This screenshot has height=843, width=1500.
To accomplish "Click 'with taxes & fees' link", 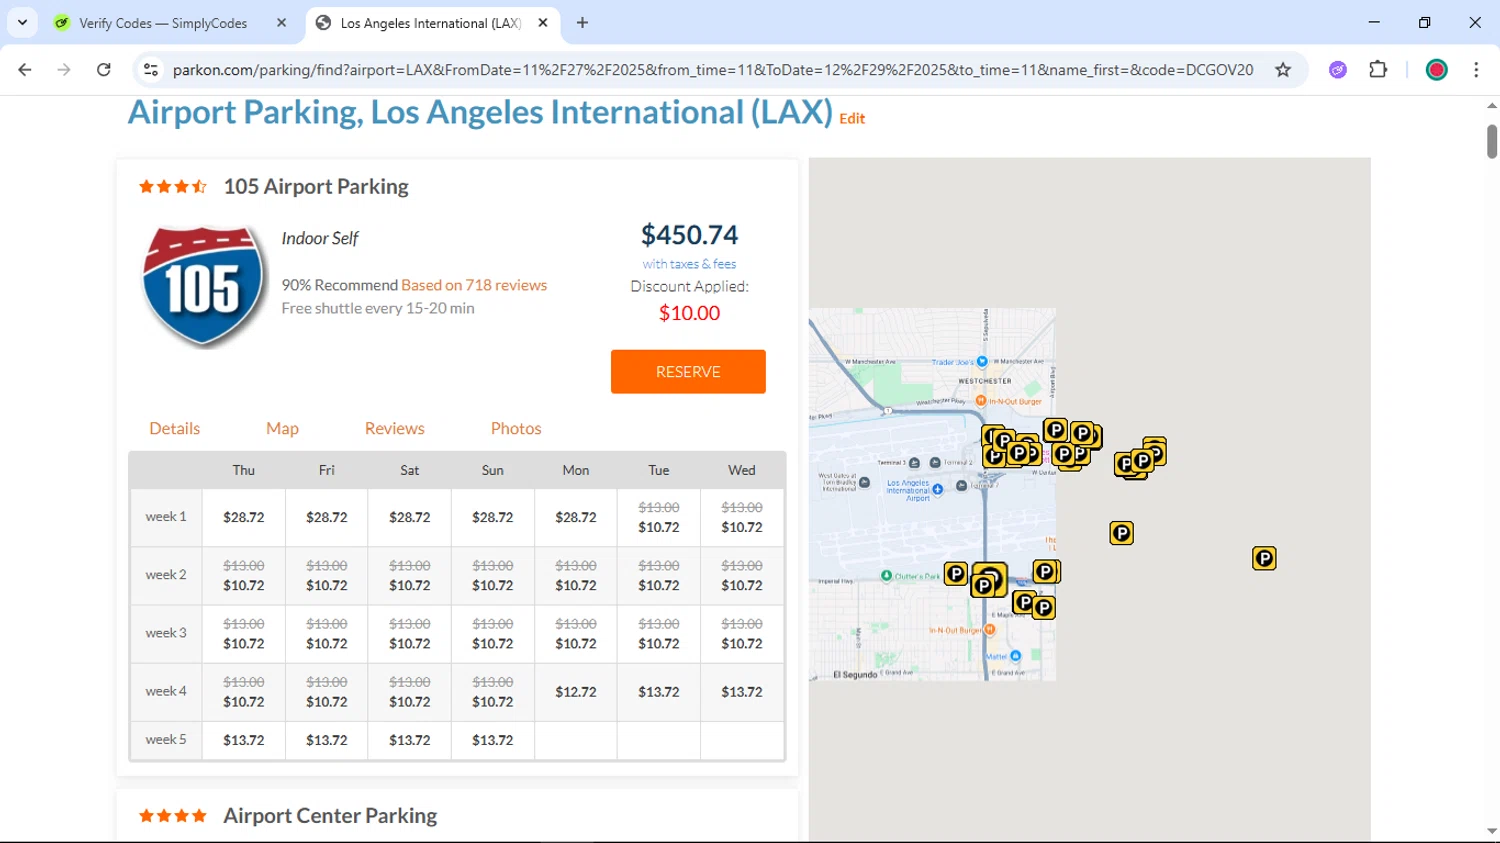I will pos(689,264).
